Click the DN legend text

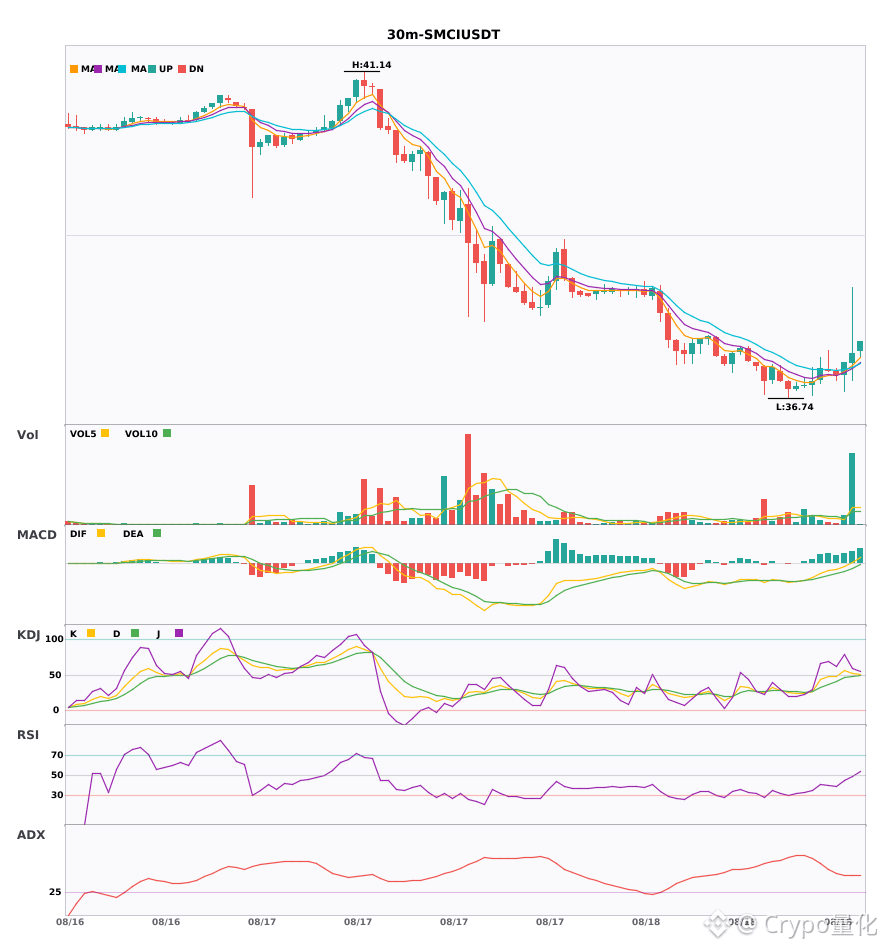(196, 69)
